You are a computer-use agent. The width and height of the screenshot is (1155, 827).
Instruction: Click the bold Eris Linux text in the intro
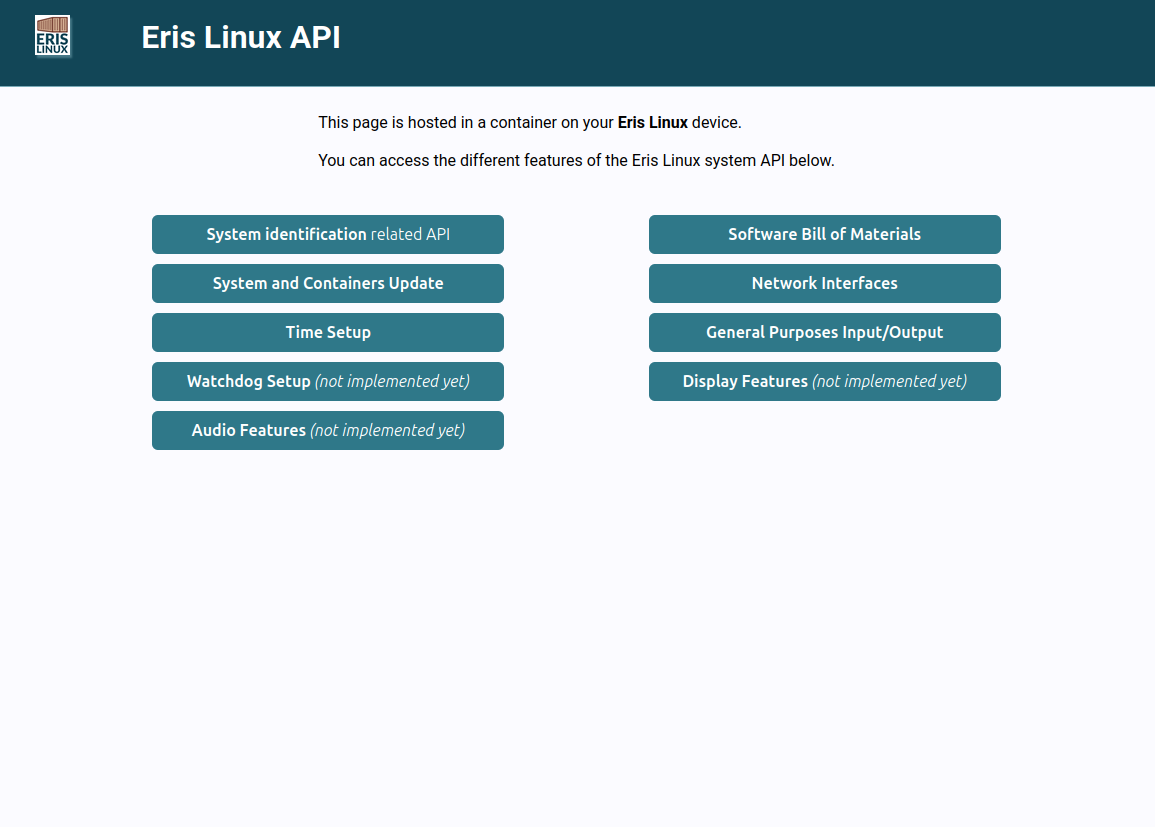coord(653,122)
